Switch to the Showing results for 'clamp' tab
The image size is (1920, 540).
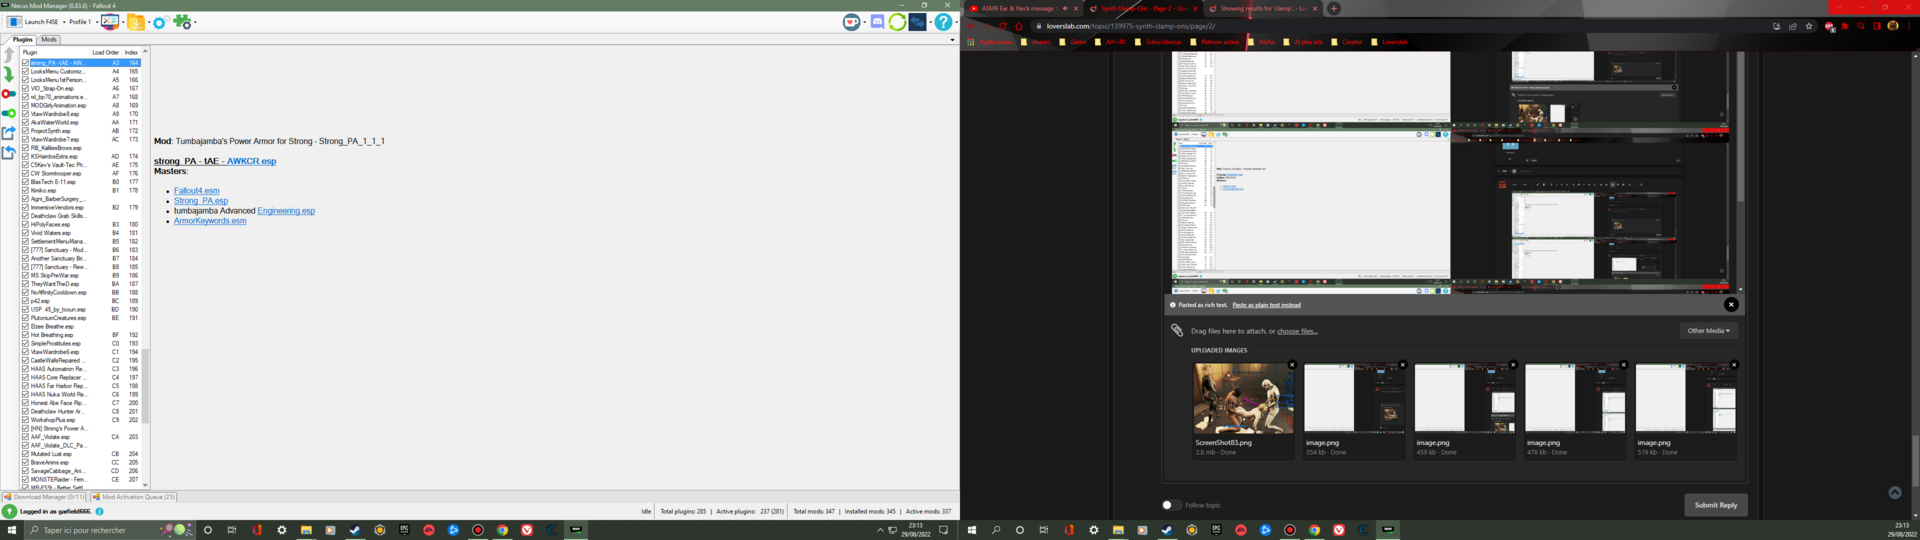[x=1263, y=8]
